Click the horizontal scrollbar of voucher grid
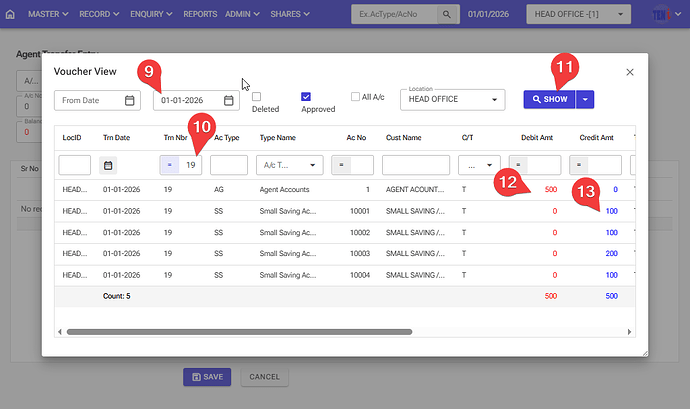 pos(240,331)
